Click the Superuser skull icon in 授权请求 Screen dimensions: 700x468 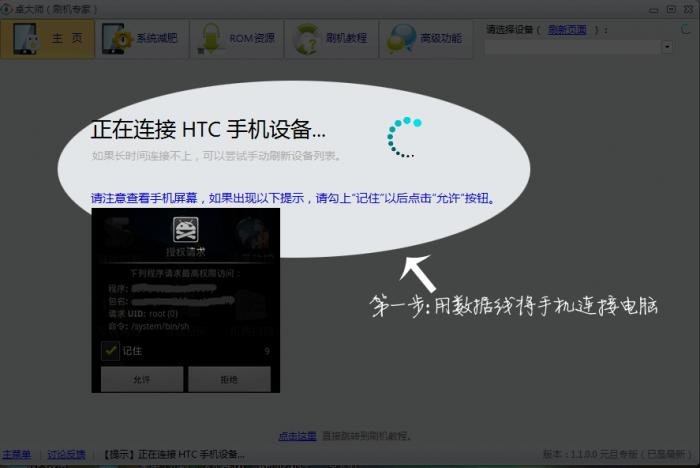click(186, 229)
